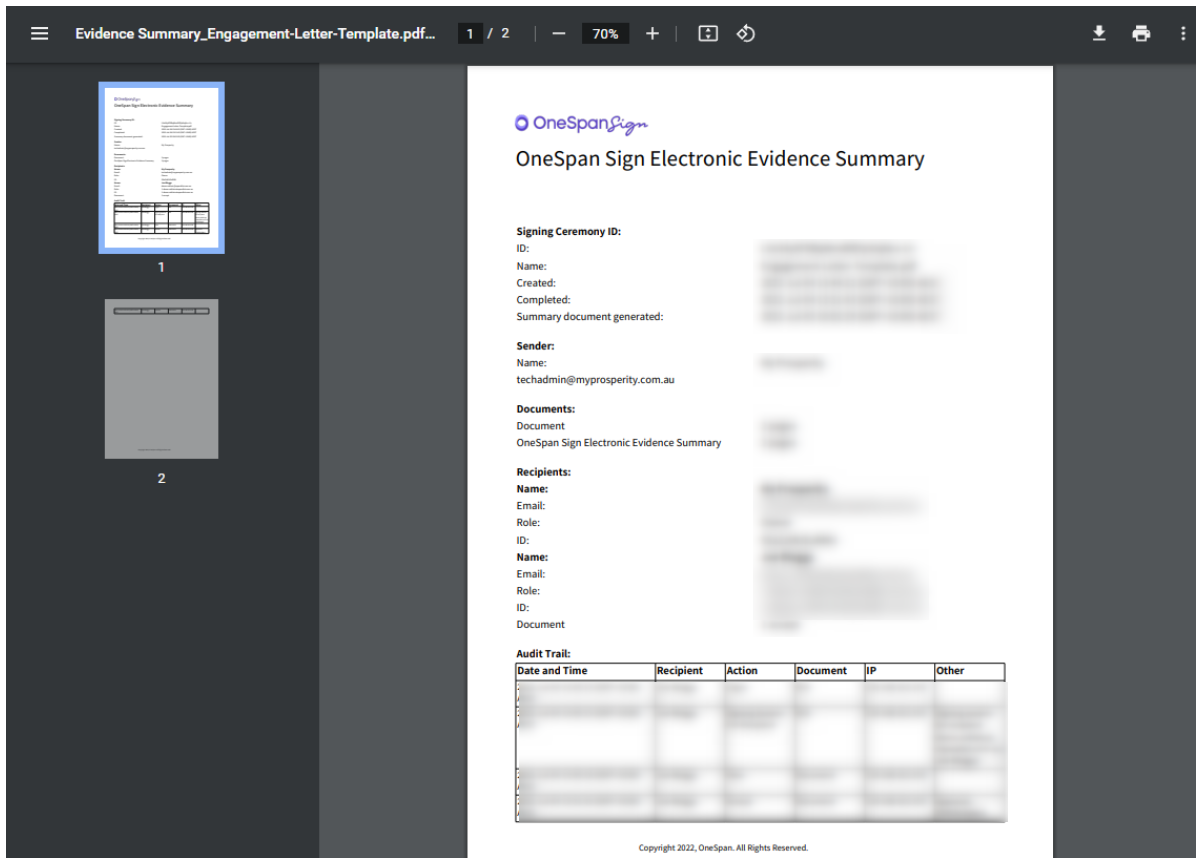Screen dimensions: 1204x864
Task: Download the PDF file
Action: (x=1099, y=33)
